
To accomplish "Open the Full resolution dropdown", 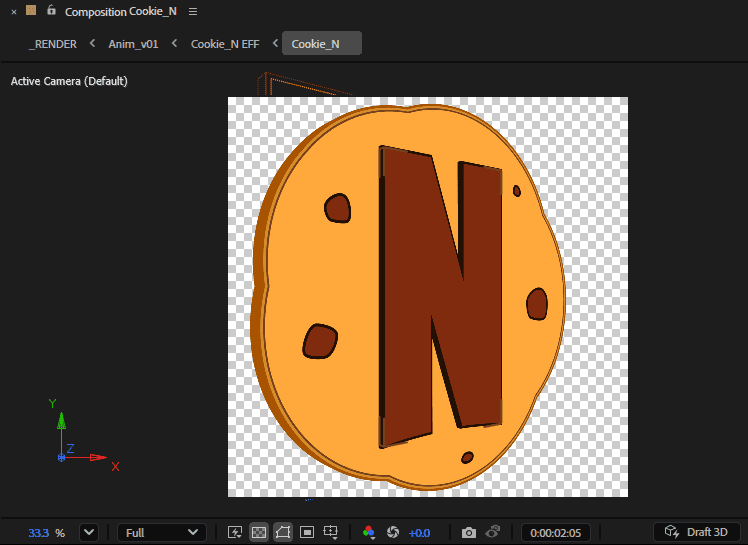I will point(162,532).
